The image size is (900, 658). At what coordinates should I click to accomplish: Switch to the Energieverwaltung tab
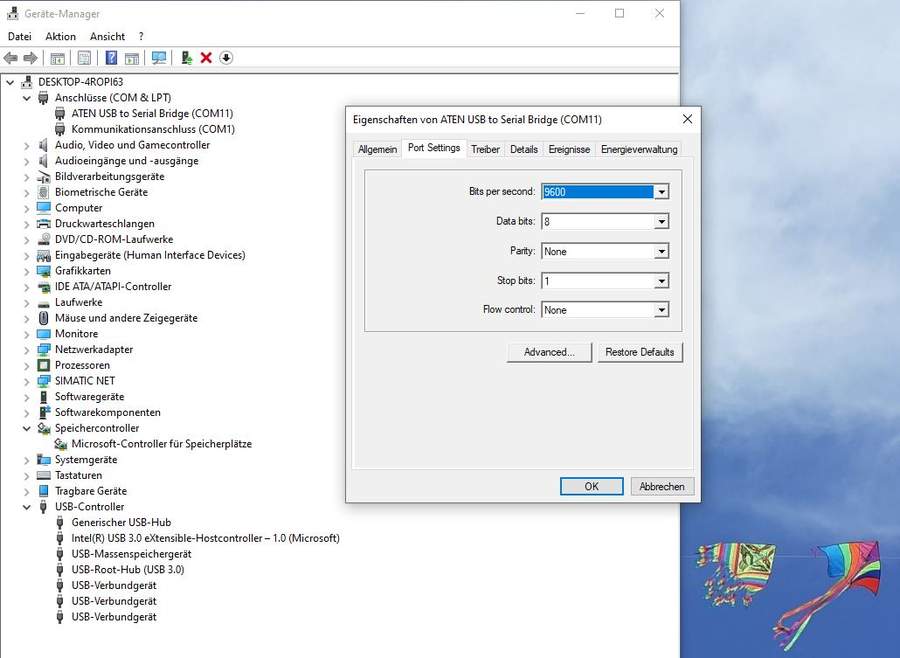click(x=639, y=149)
